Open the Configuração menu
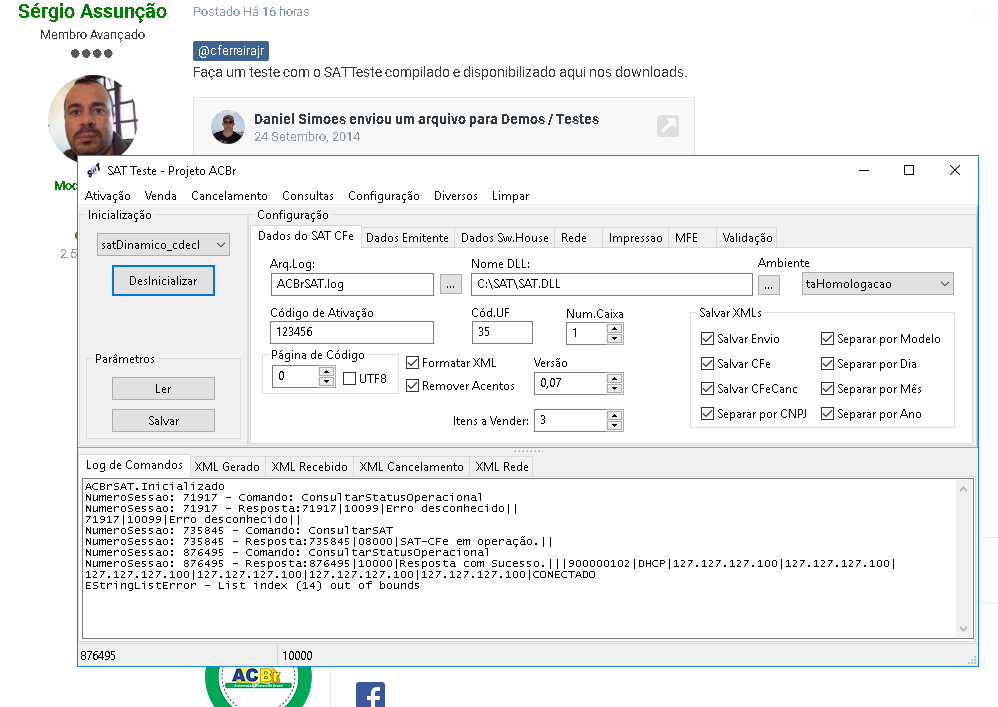 (x=384, y=196)
